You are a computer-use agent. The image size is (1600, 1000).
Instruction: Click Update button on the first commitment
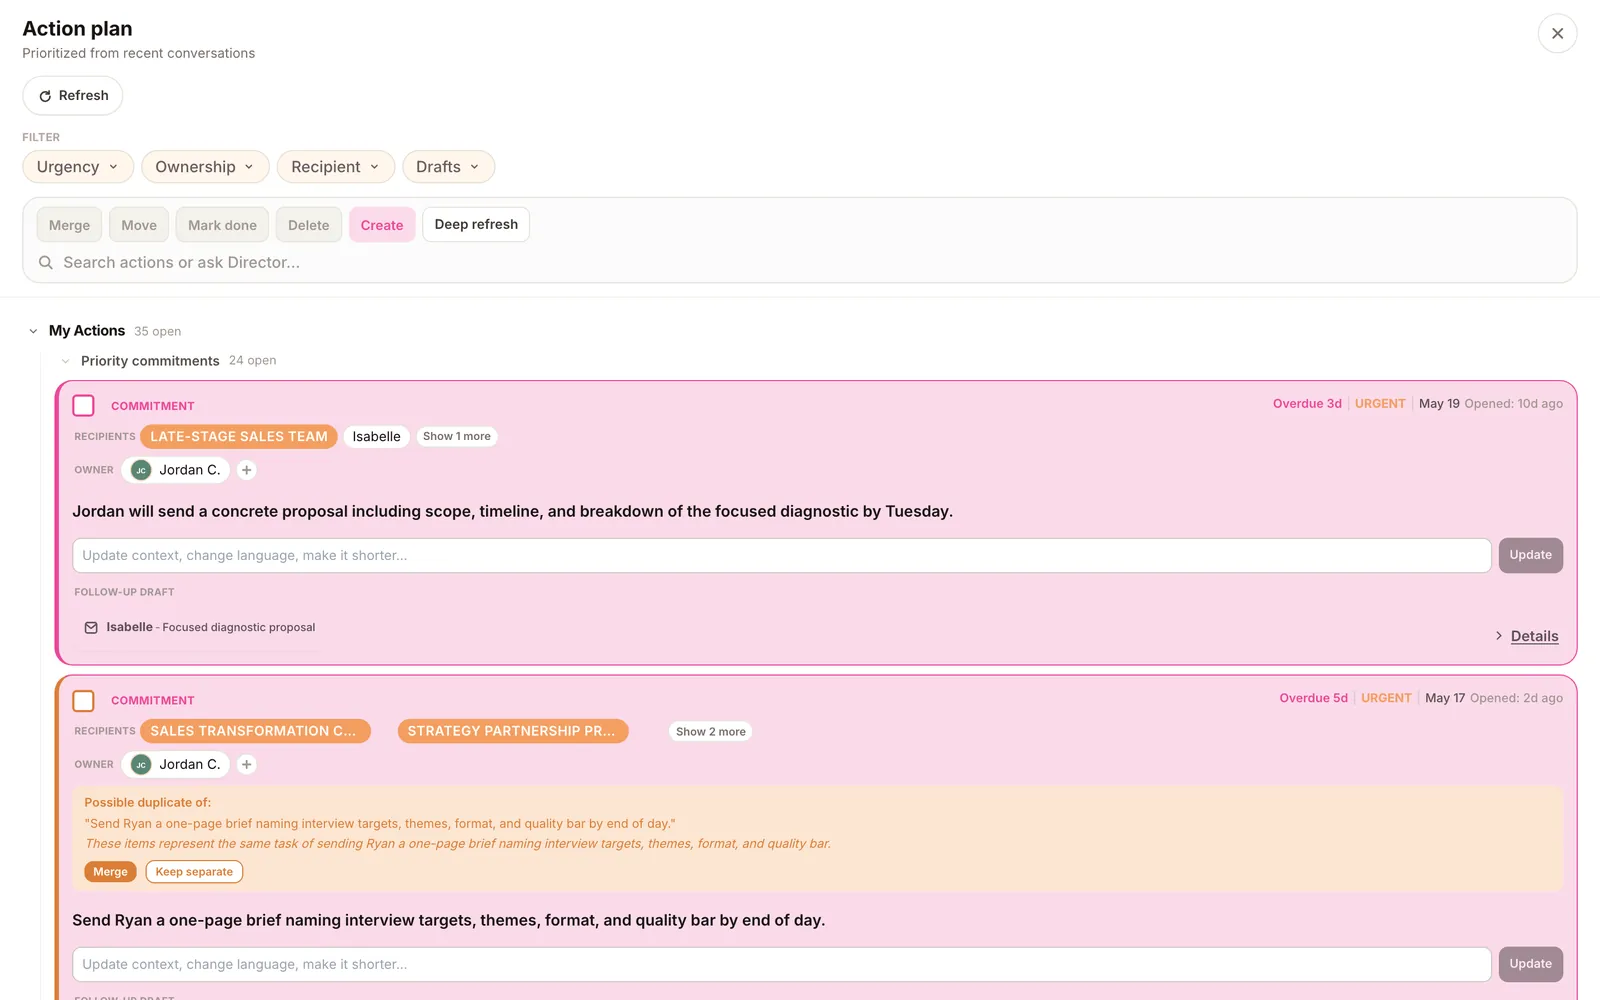pos(1530,556)
